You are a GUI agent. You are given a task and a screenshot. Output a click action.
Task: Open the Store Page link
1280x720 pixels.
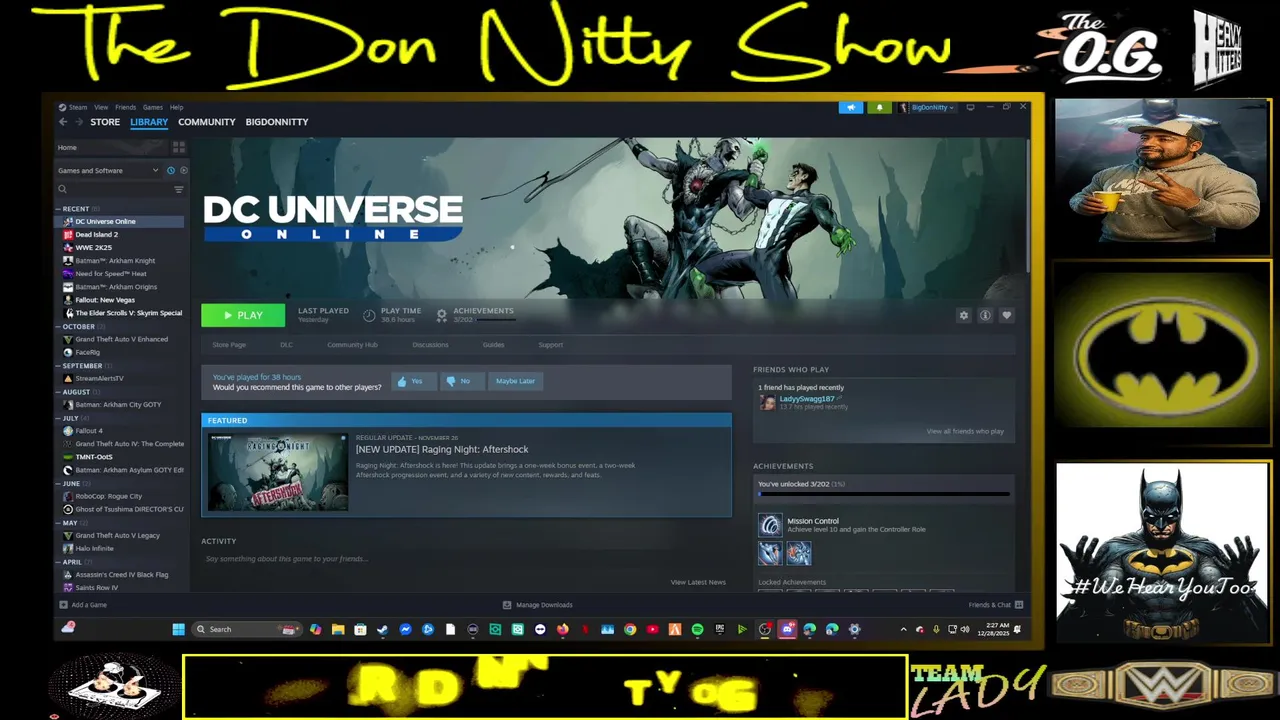click(x=229, y=345)
